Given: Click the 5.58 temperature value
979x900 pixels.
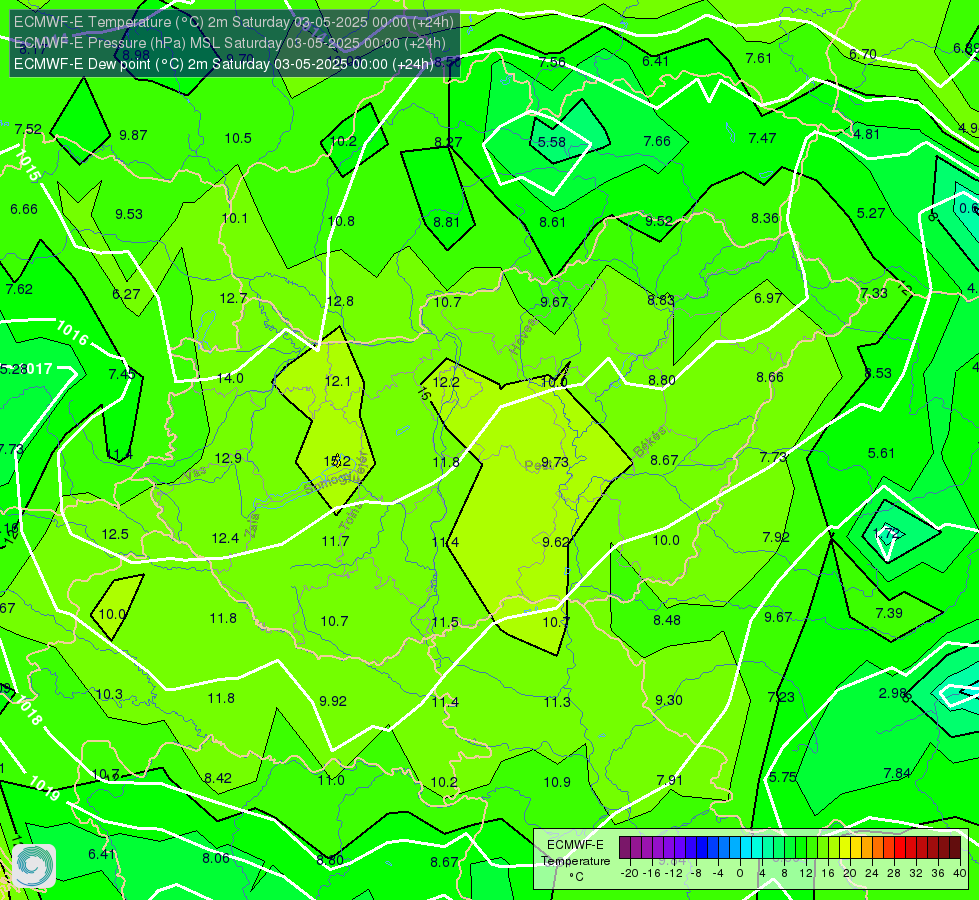Looking at the screenshot, I should (x=551, y=142).
